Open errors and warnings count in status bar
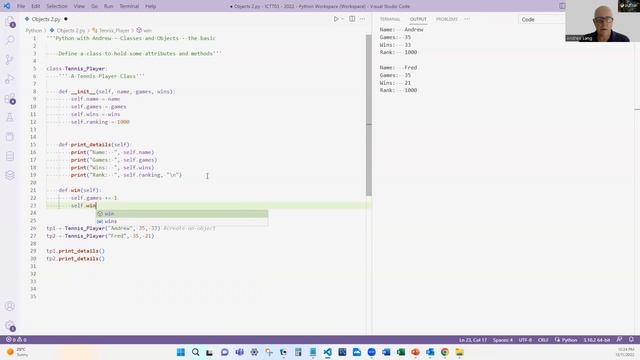Viewport: 640px width, 360px height. point(16,340)
